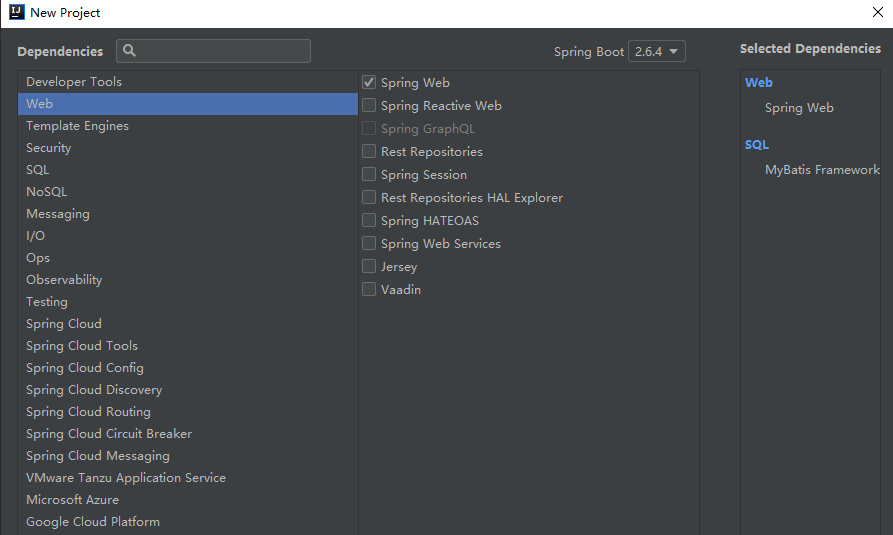Check the Spring HATEOAS checkbox
893x535 pixels.
coord(369,220)
